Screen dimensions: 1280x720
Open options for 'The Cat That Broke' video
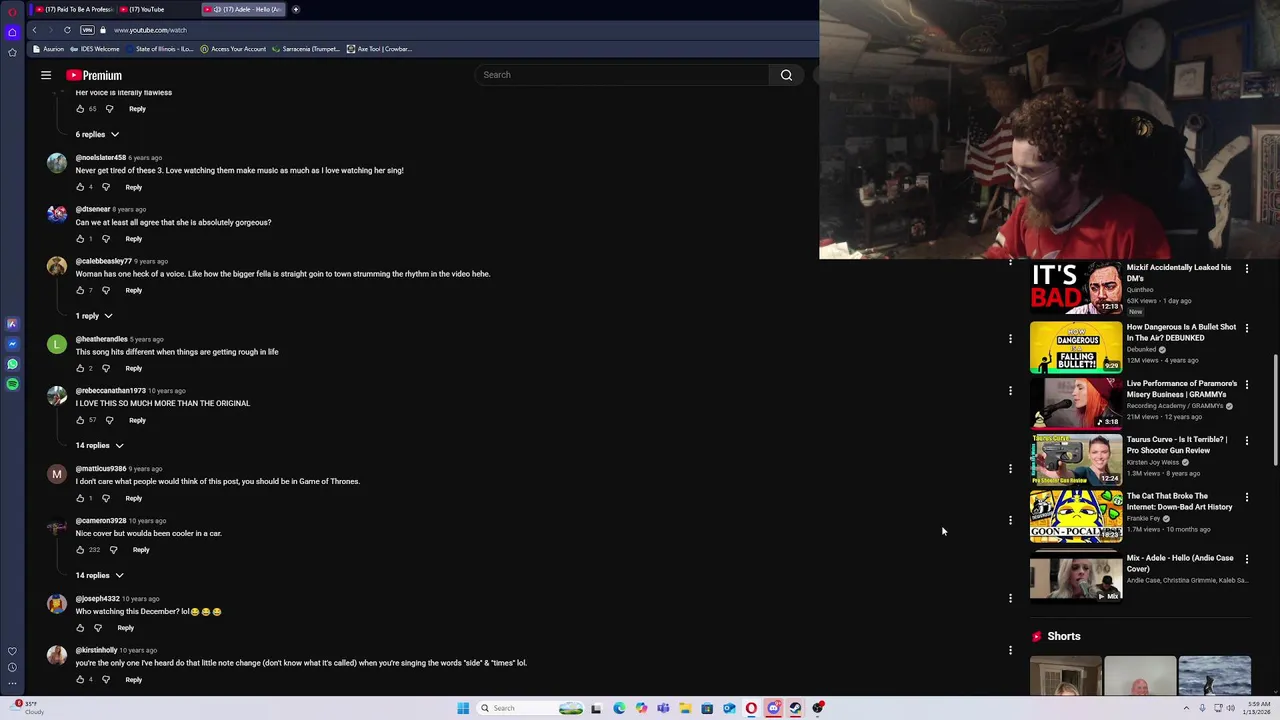click(1247, 497)
